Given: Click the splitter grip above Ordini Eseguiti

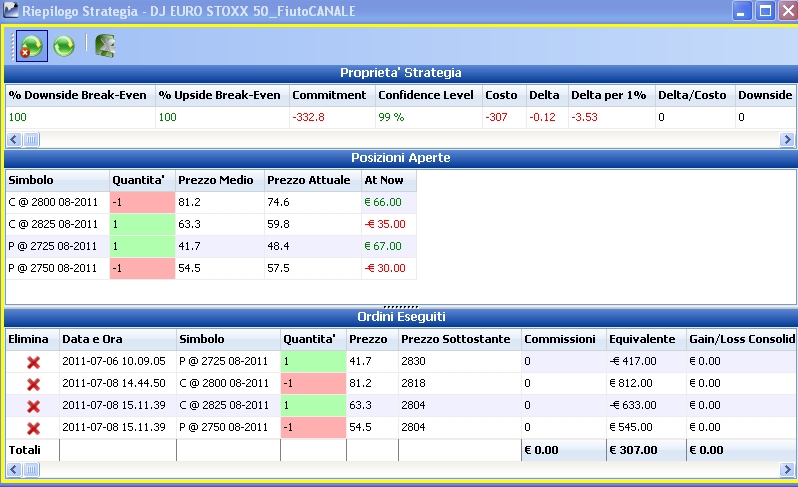Looking at the screenshot, I should [401, 307].
